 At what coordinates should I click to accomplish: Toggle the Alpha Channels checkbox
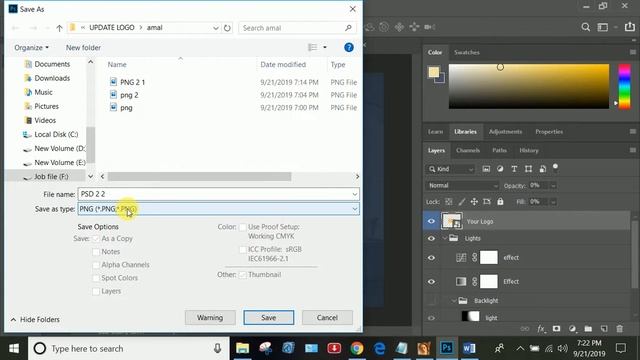tap(96, 265)
